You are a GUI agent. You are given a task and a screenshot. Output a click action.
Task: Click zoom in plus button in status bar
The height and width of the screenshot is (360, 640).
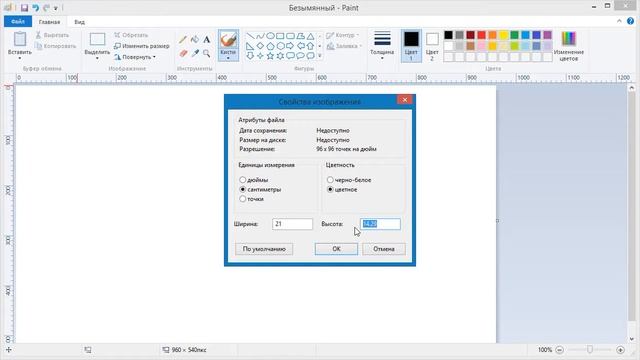(x=620, y=350)
